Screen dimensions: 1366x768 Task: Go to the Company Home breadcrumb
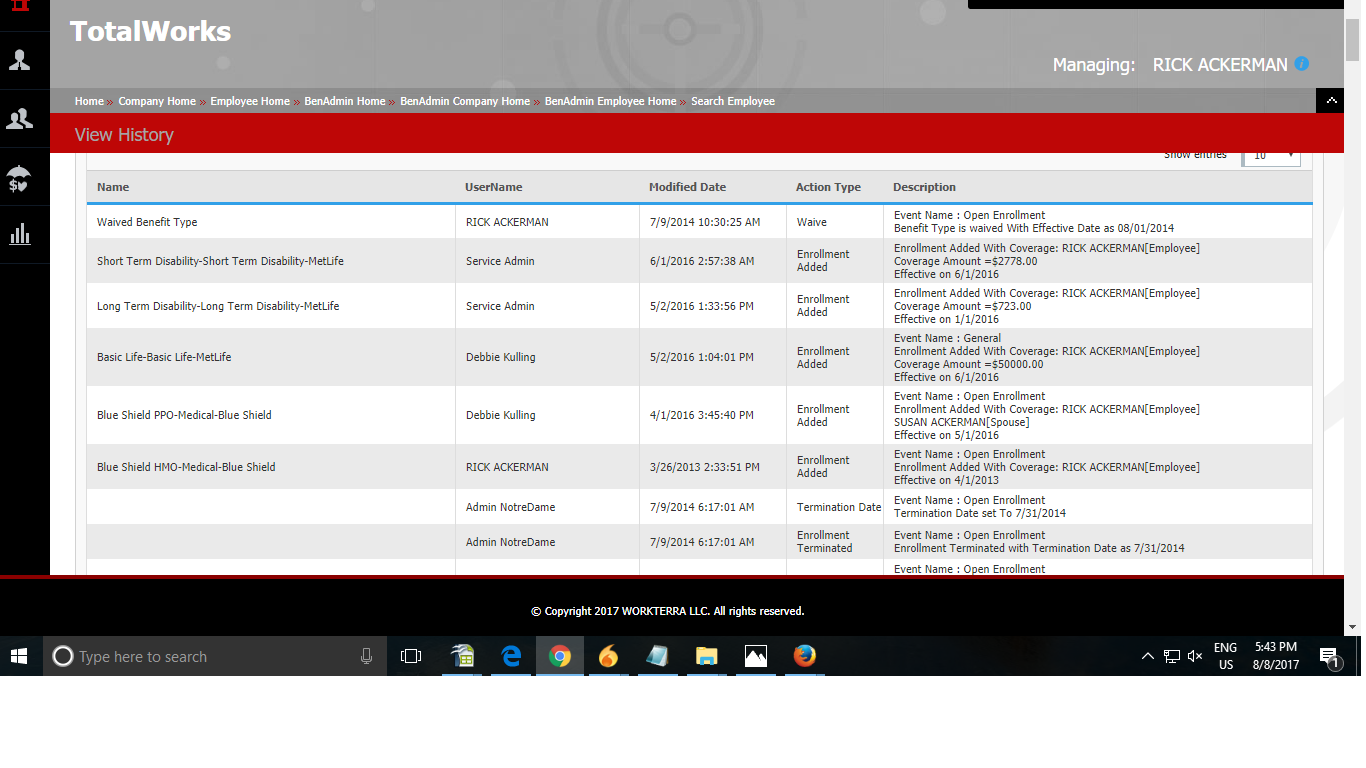157,101
